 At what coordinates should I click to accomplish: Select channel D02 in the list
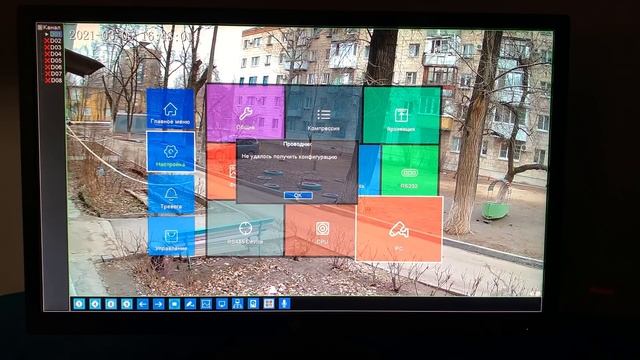53,41
